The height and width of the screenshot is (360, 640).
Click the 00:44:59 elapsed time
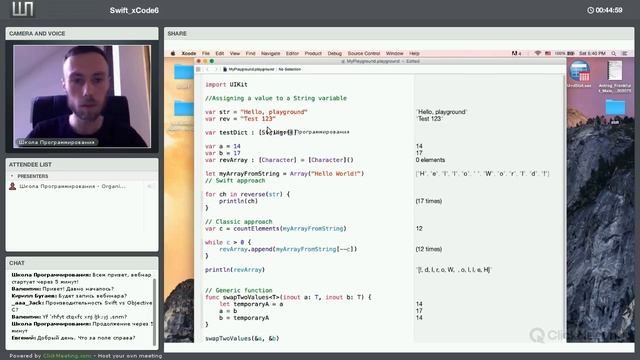tap(609, 10)
